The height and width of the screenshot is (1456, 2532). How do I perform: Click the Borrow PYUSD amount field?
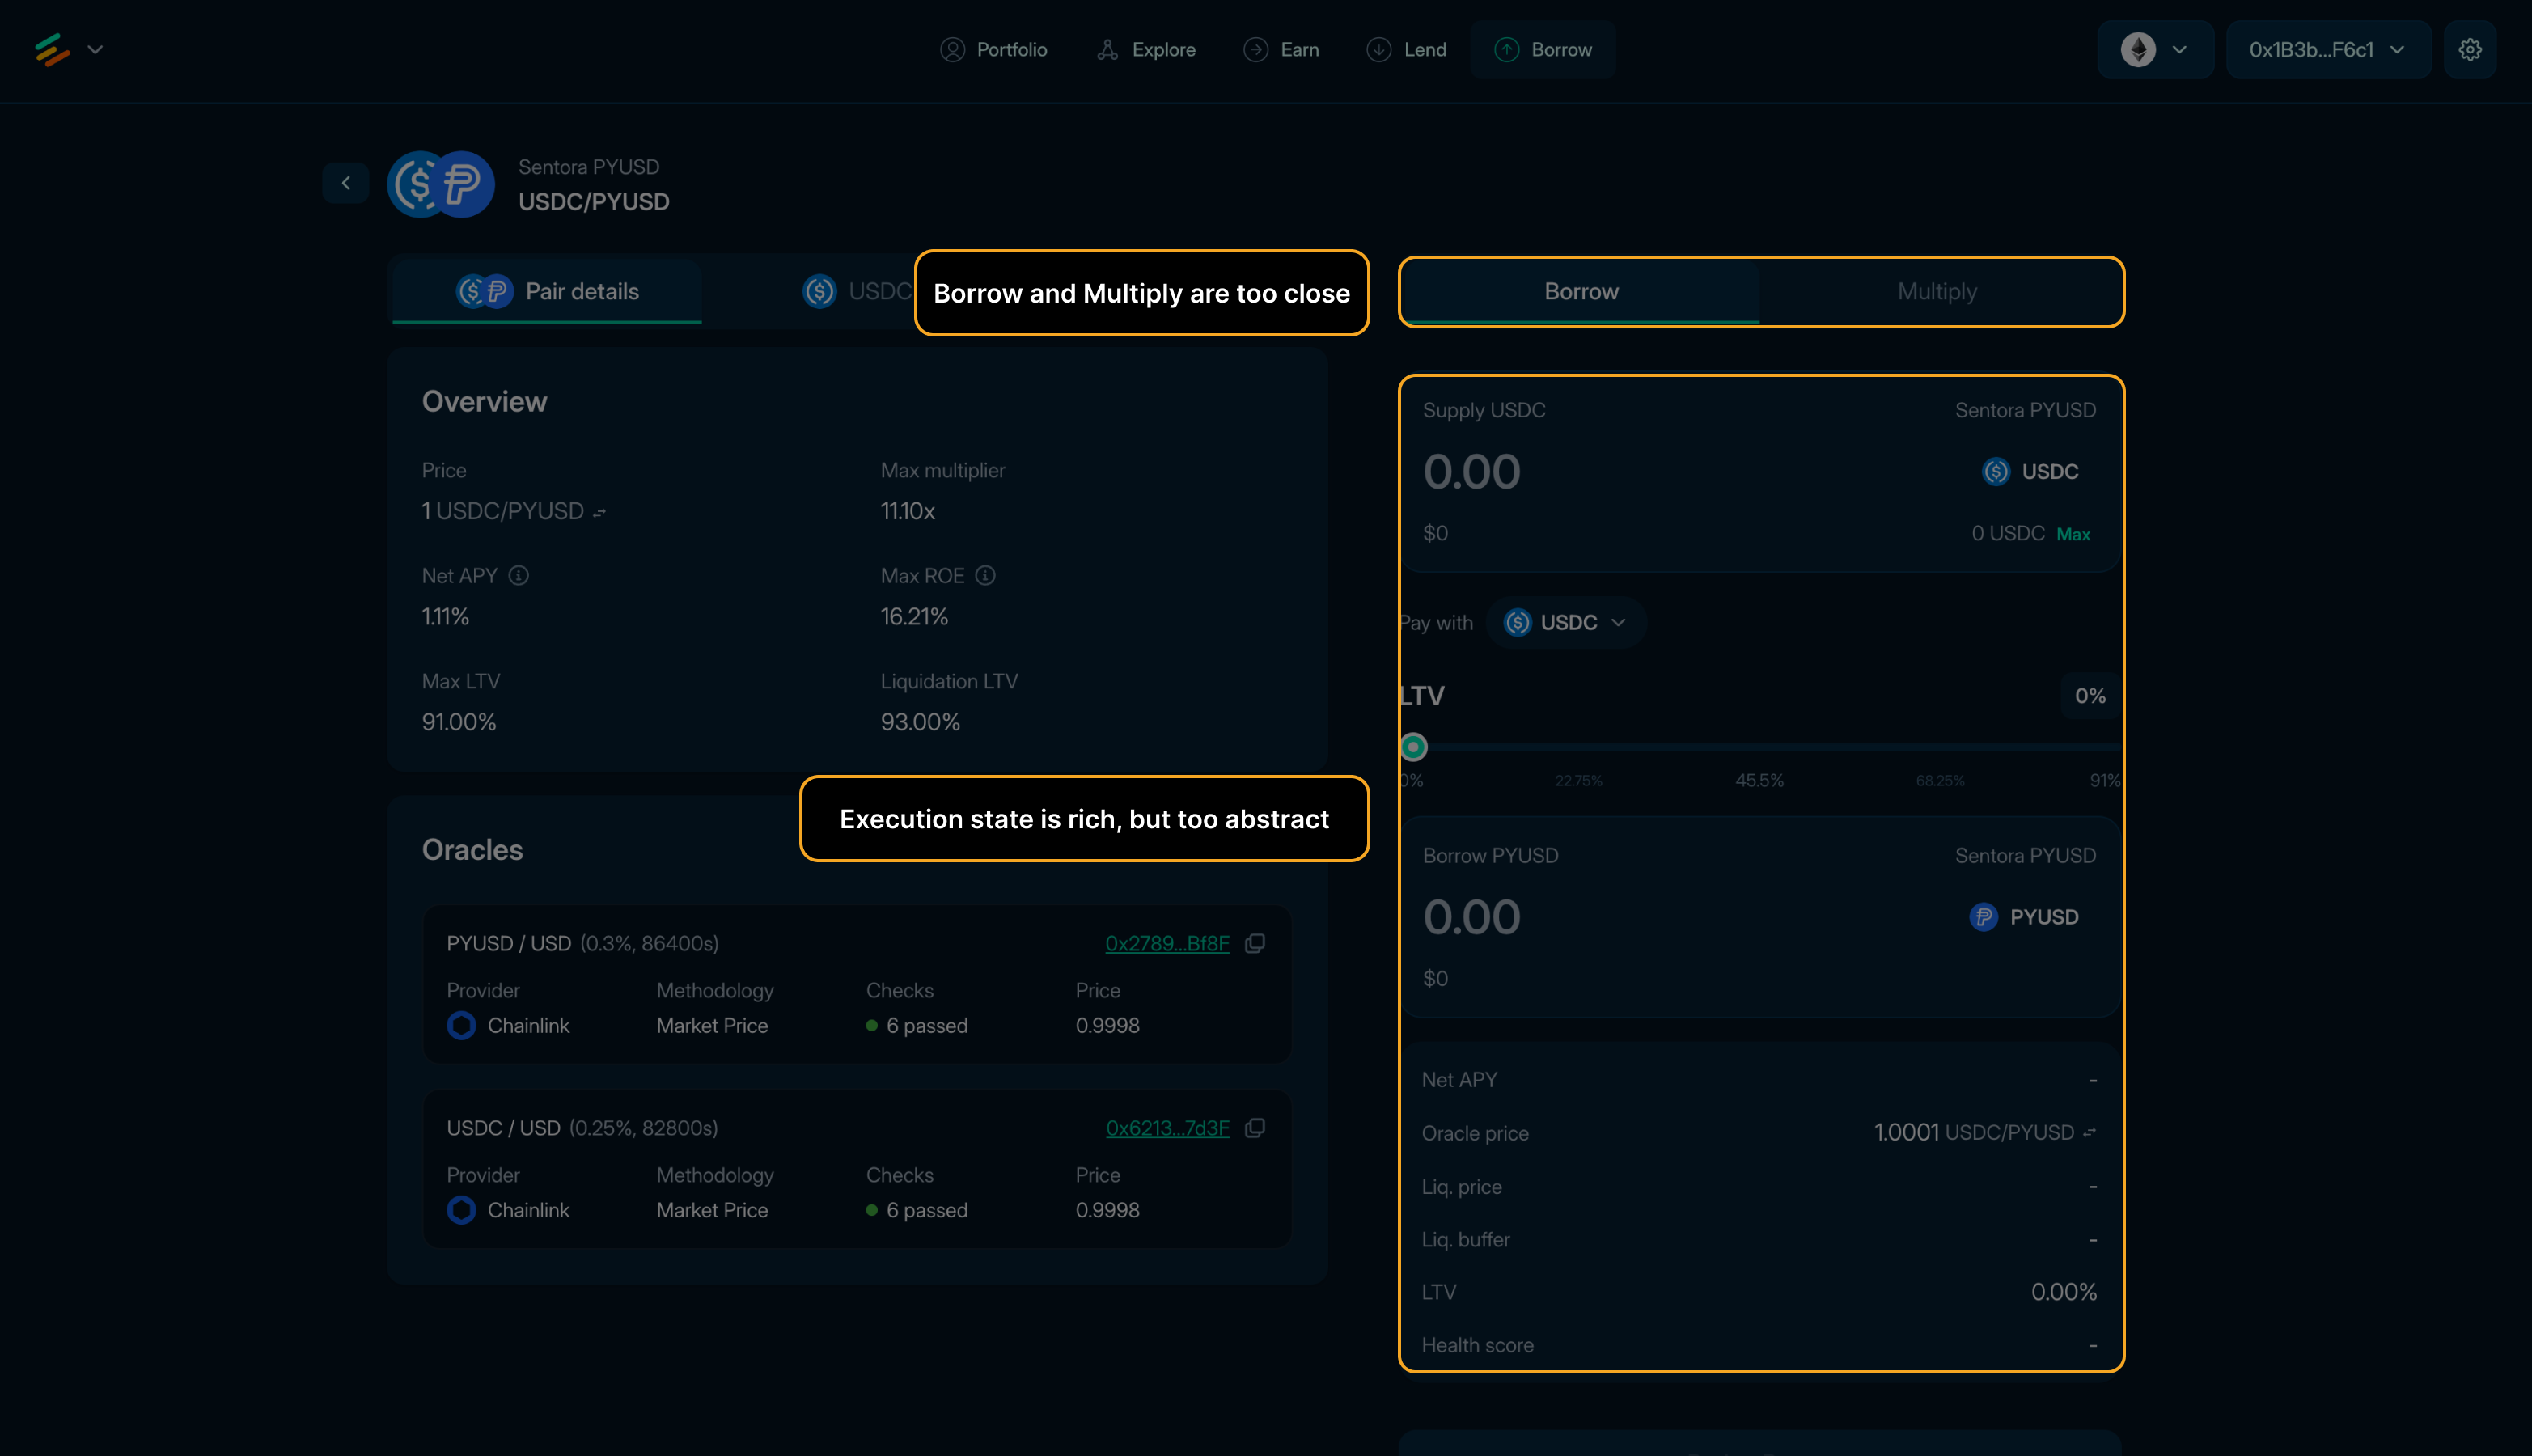click(1471, 917)
